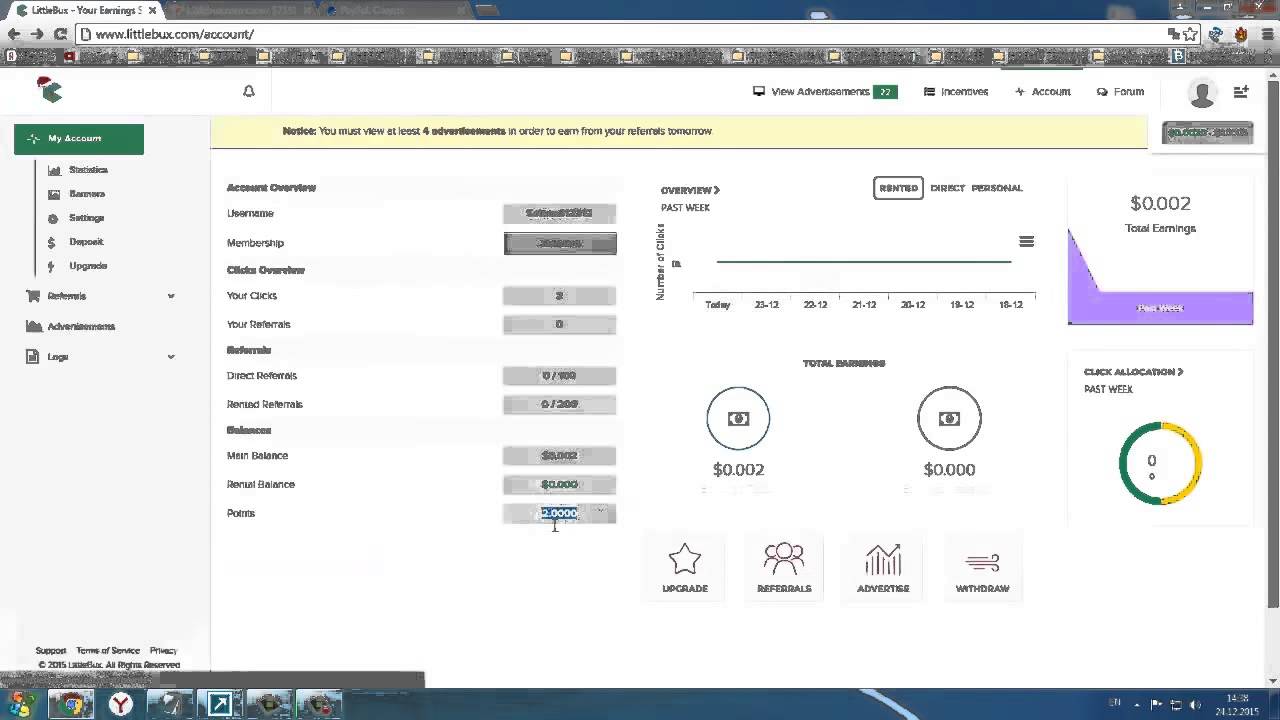Open the Windows Start button

(20, 704)
